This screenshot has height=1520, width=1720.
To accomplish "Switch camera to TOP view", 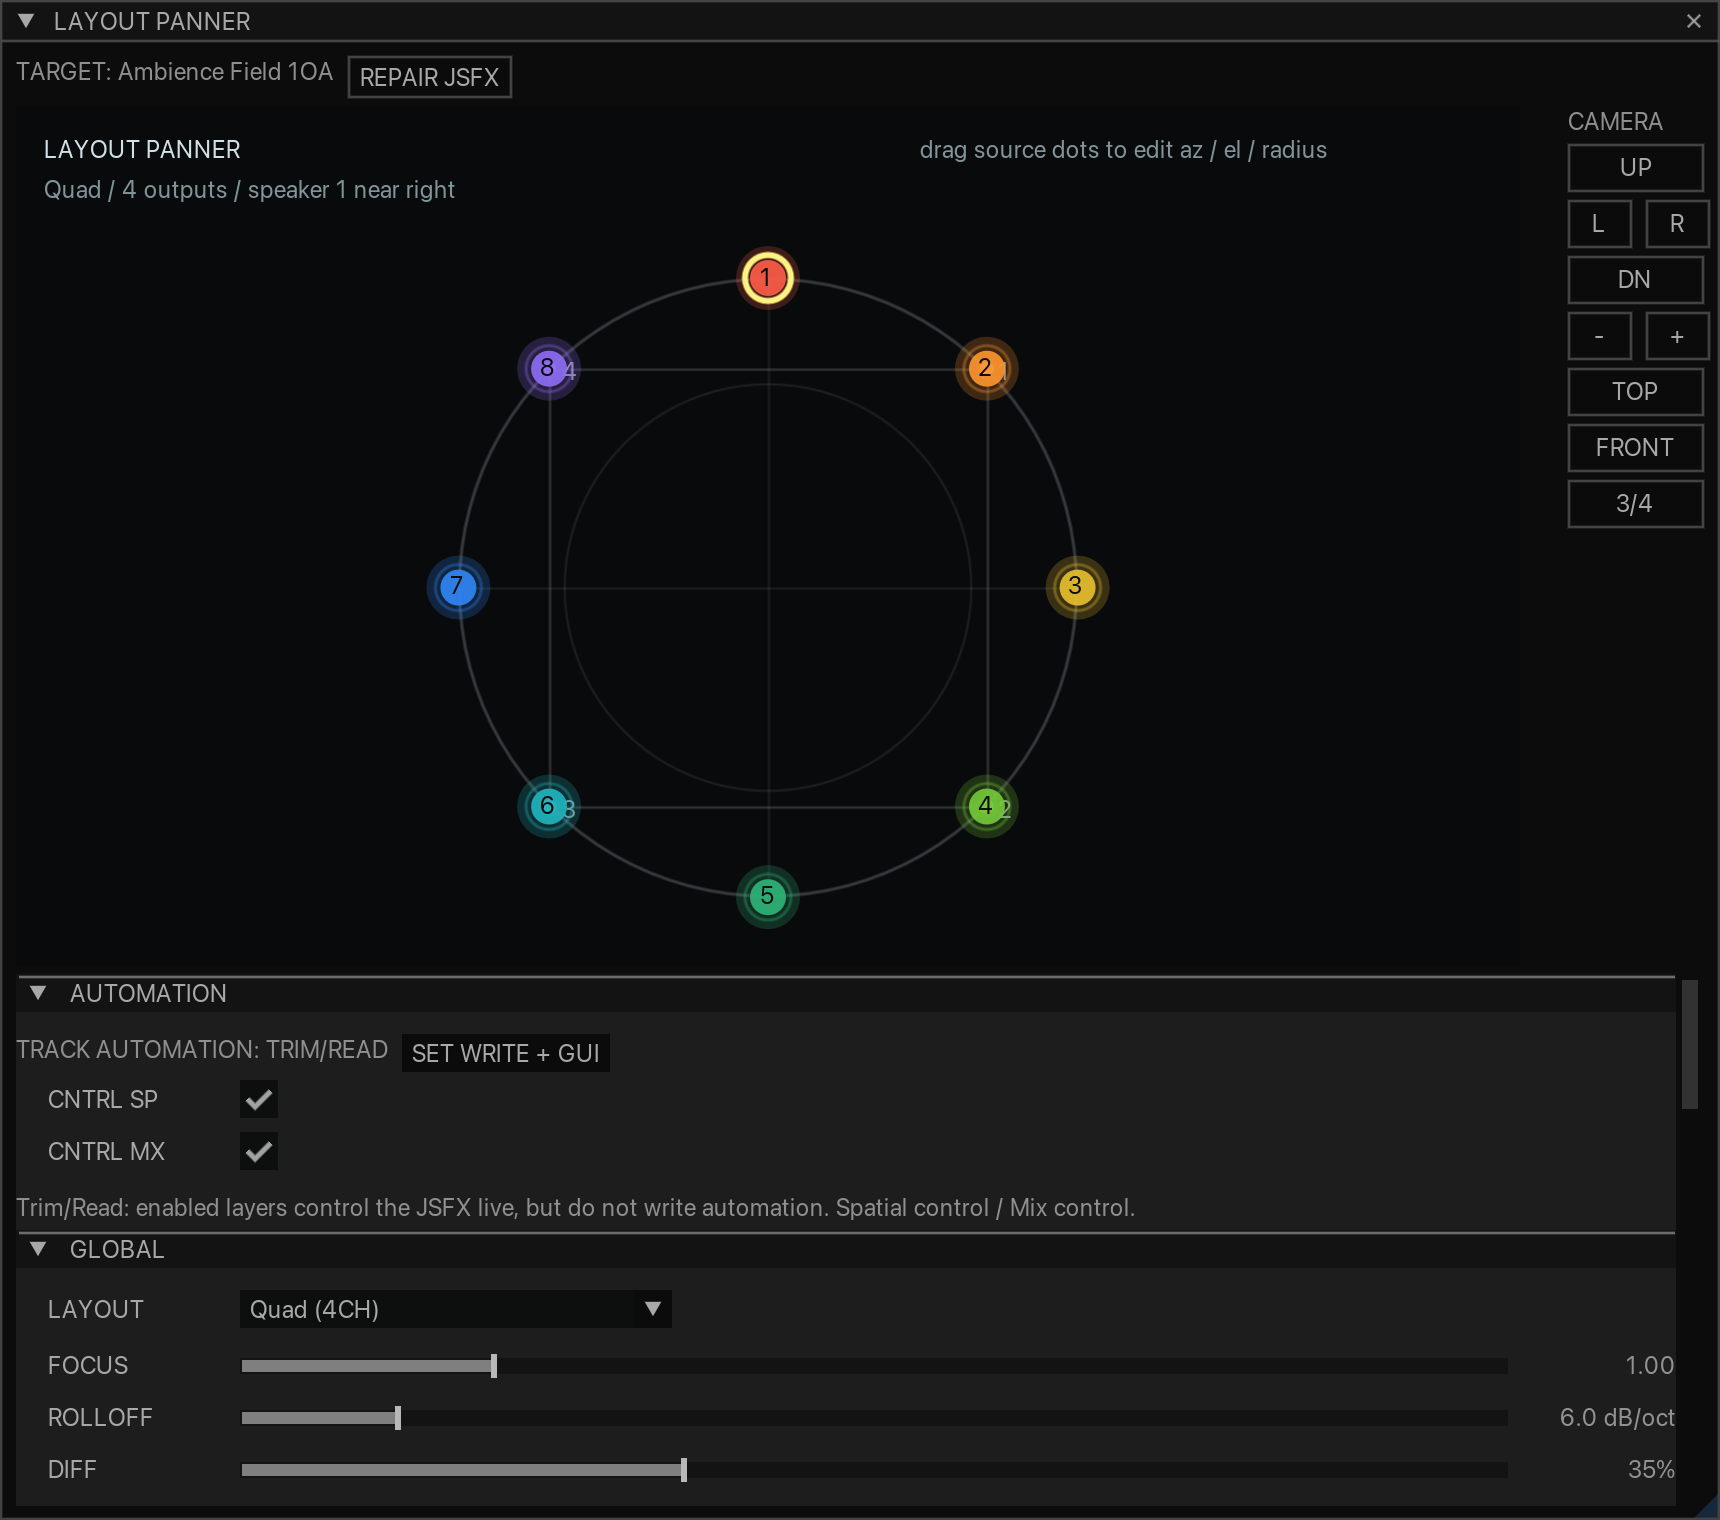I will [1635, 391].
